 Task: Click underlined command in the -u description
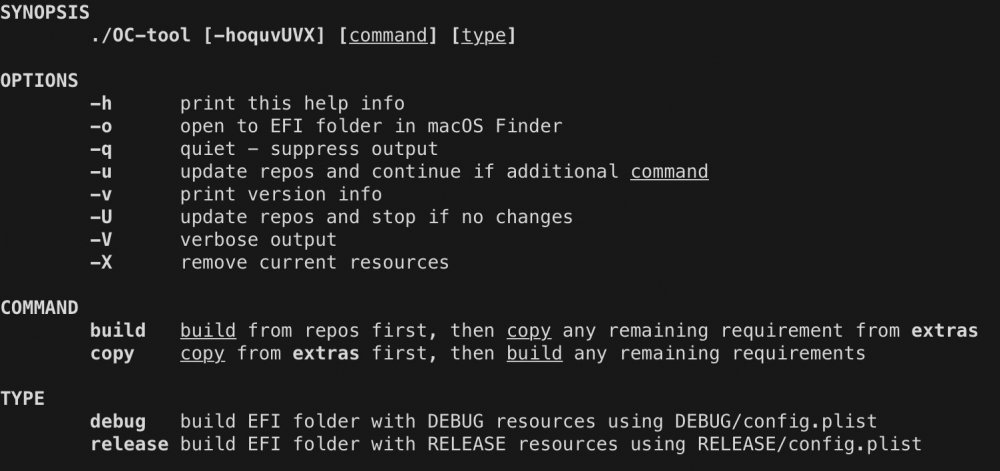point(670,171)
